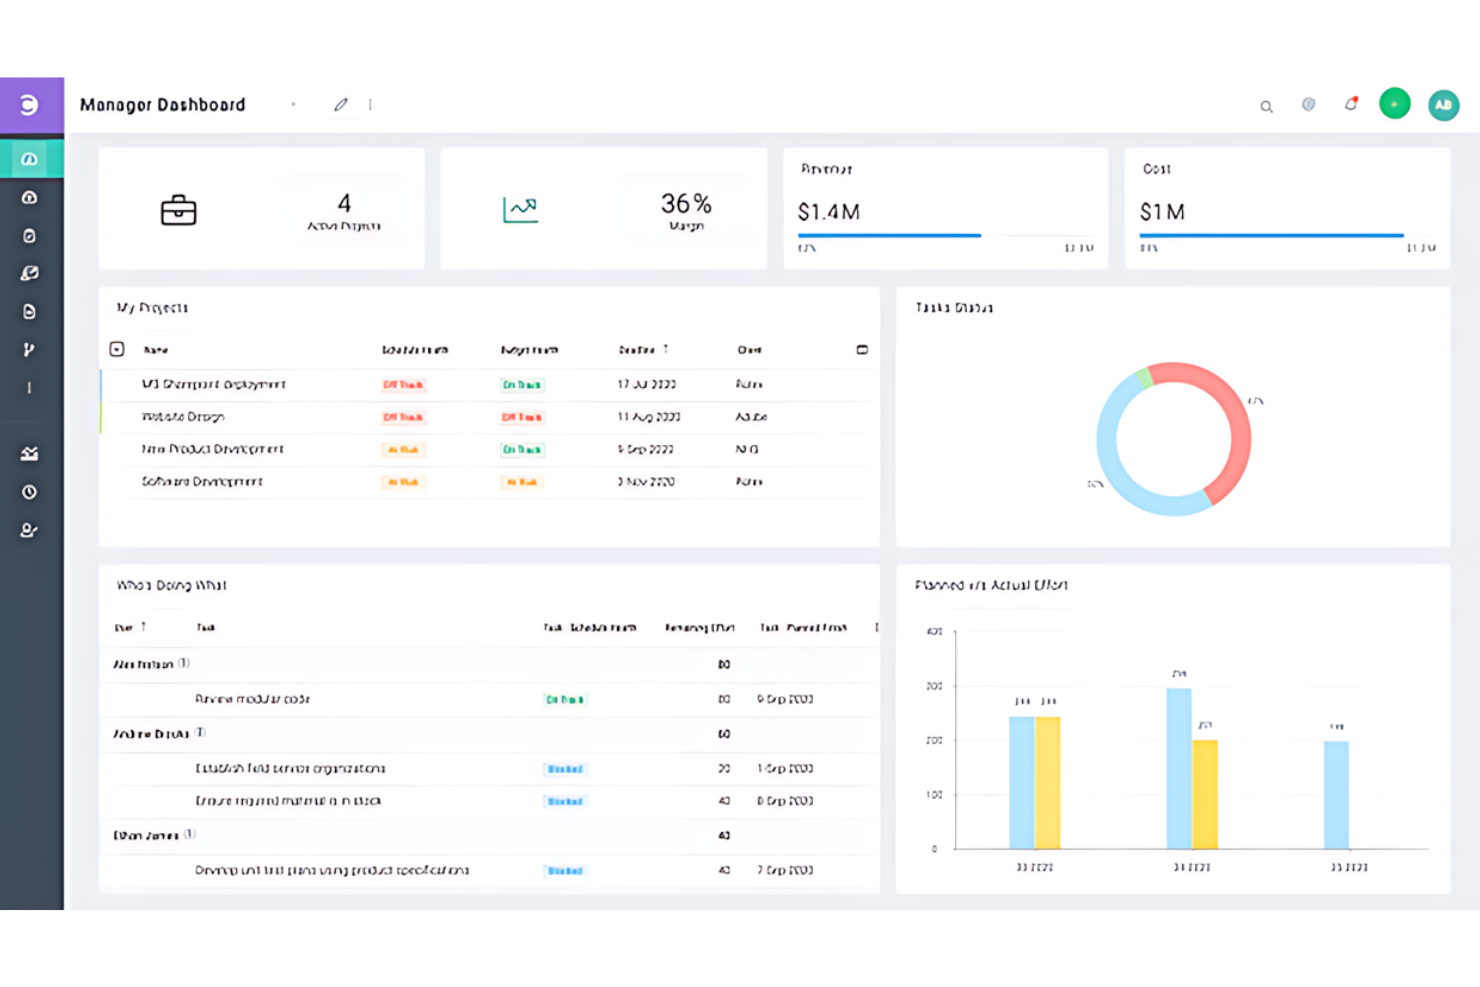Click the trend chart icon on the Margin card
Image resolution: width=1480 pixels, height=987 pixels.
point(520,209)
